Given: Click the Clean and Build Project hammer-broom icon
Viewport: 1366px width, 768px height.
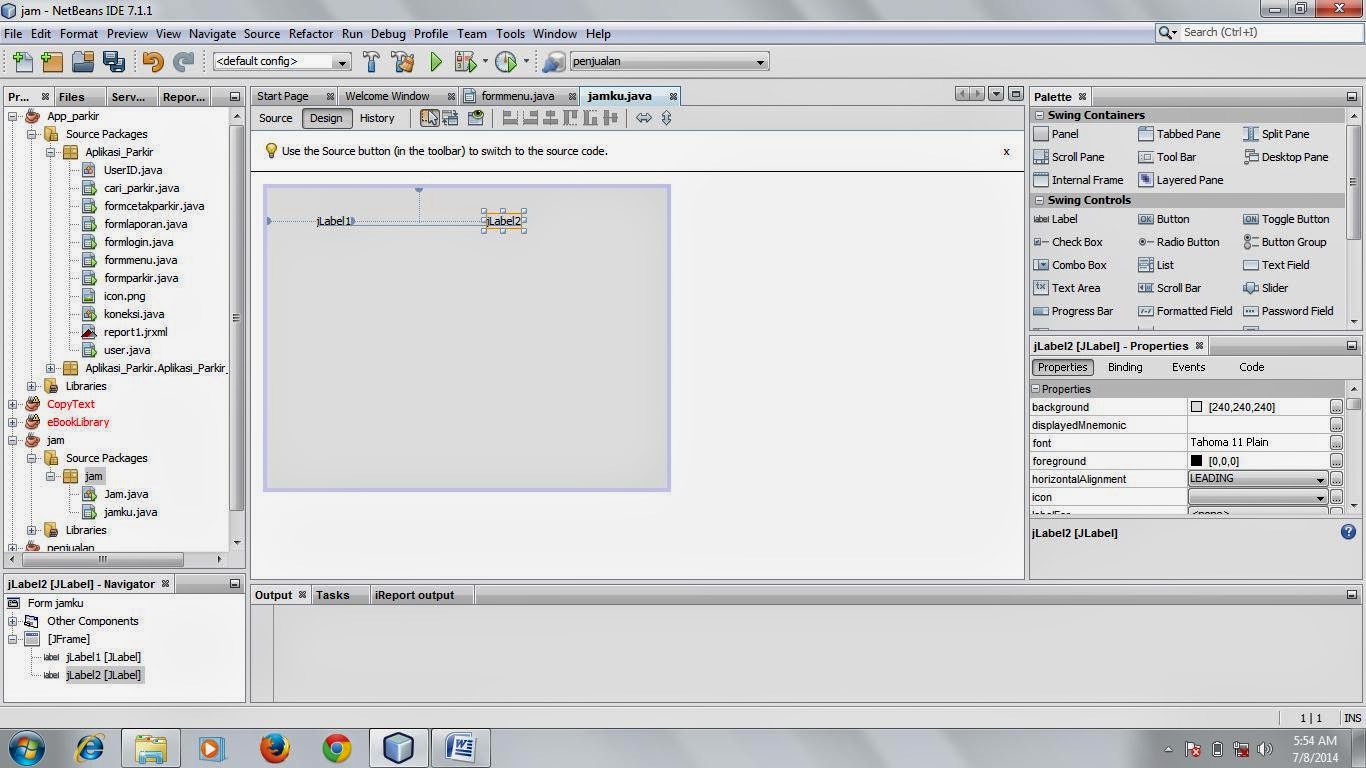Looking at the screenshot, I should point(402,61).
